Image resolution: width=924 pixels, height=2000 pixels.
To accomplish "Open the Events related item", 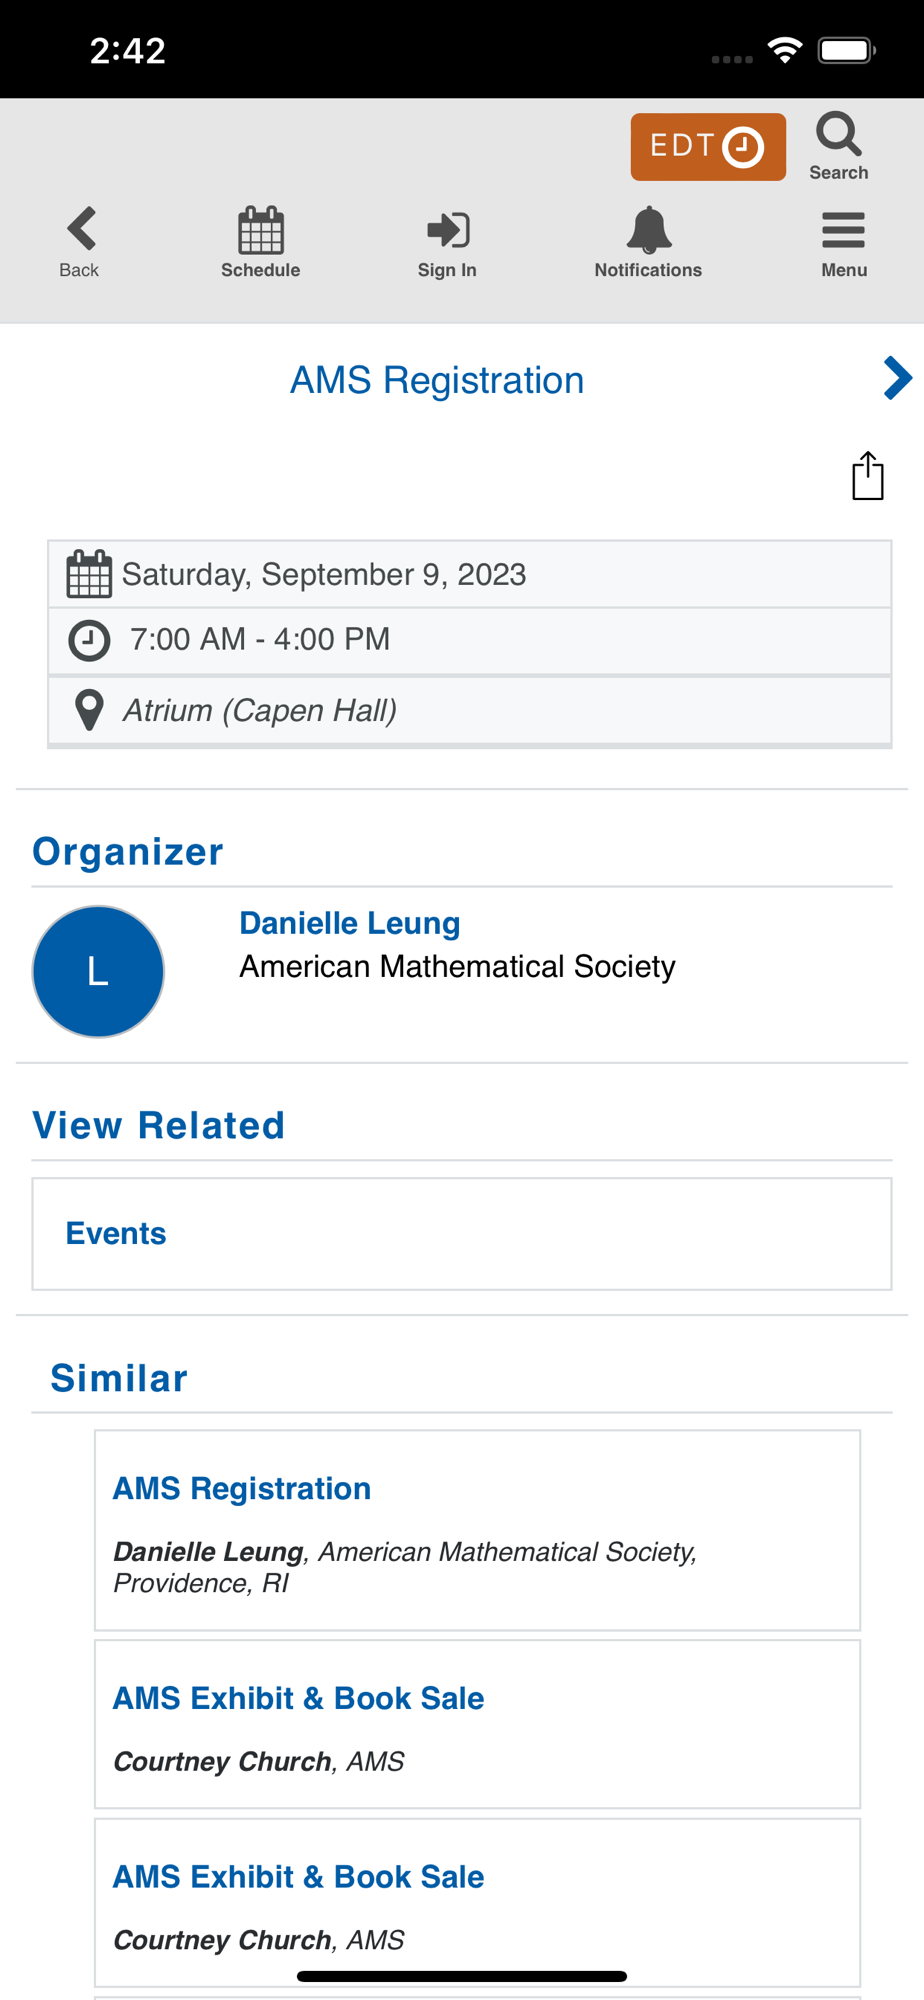I will pos(462,1234).
